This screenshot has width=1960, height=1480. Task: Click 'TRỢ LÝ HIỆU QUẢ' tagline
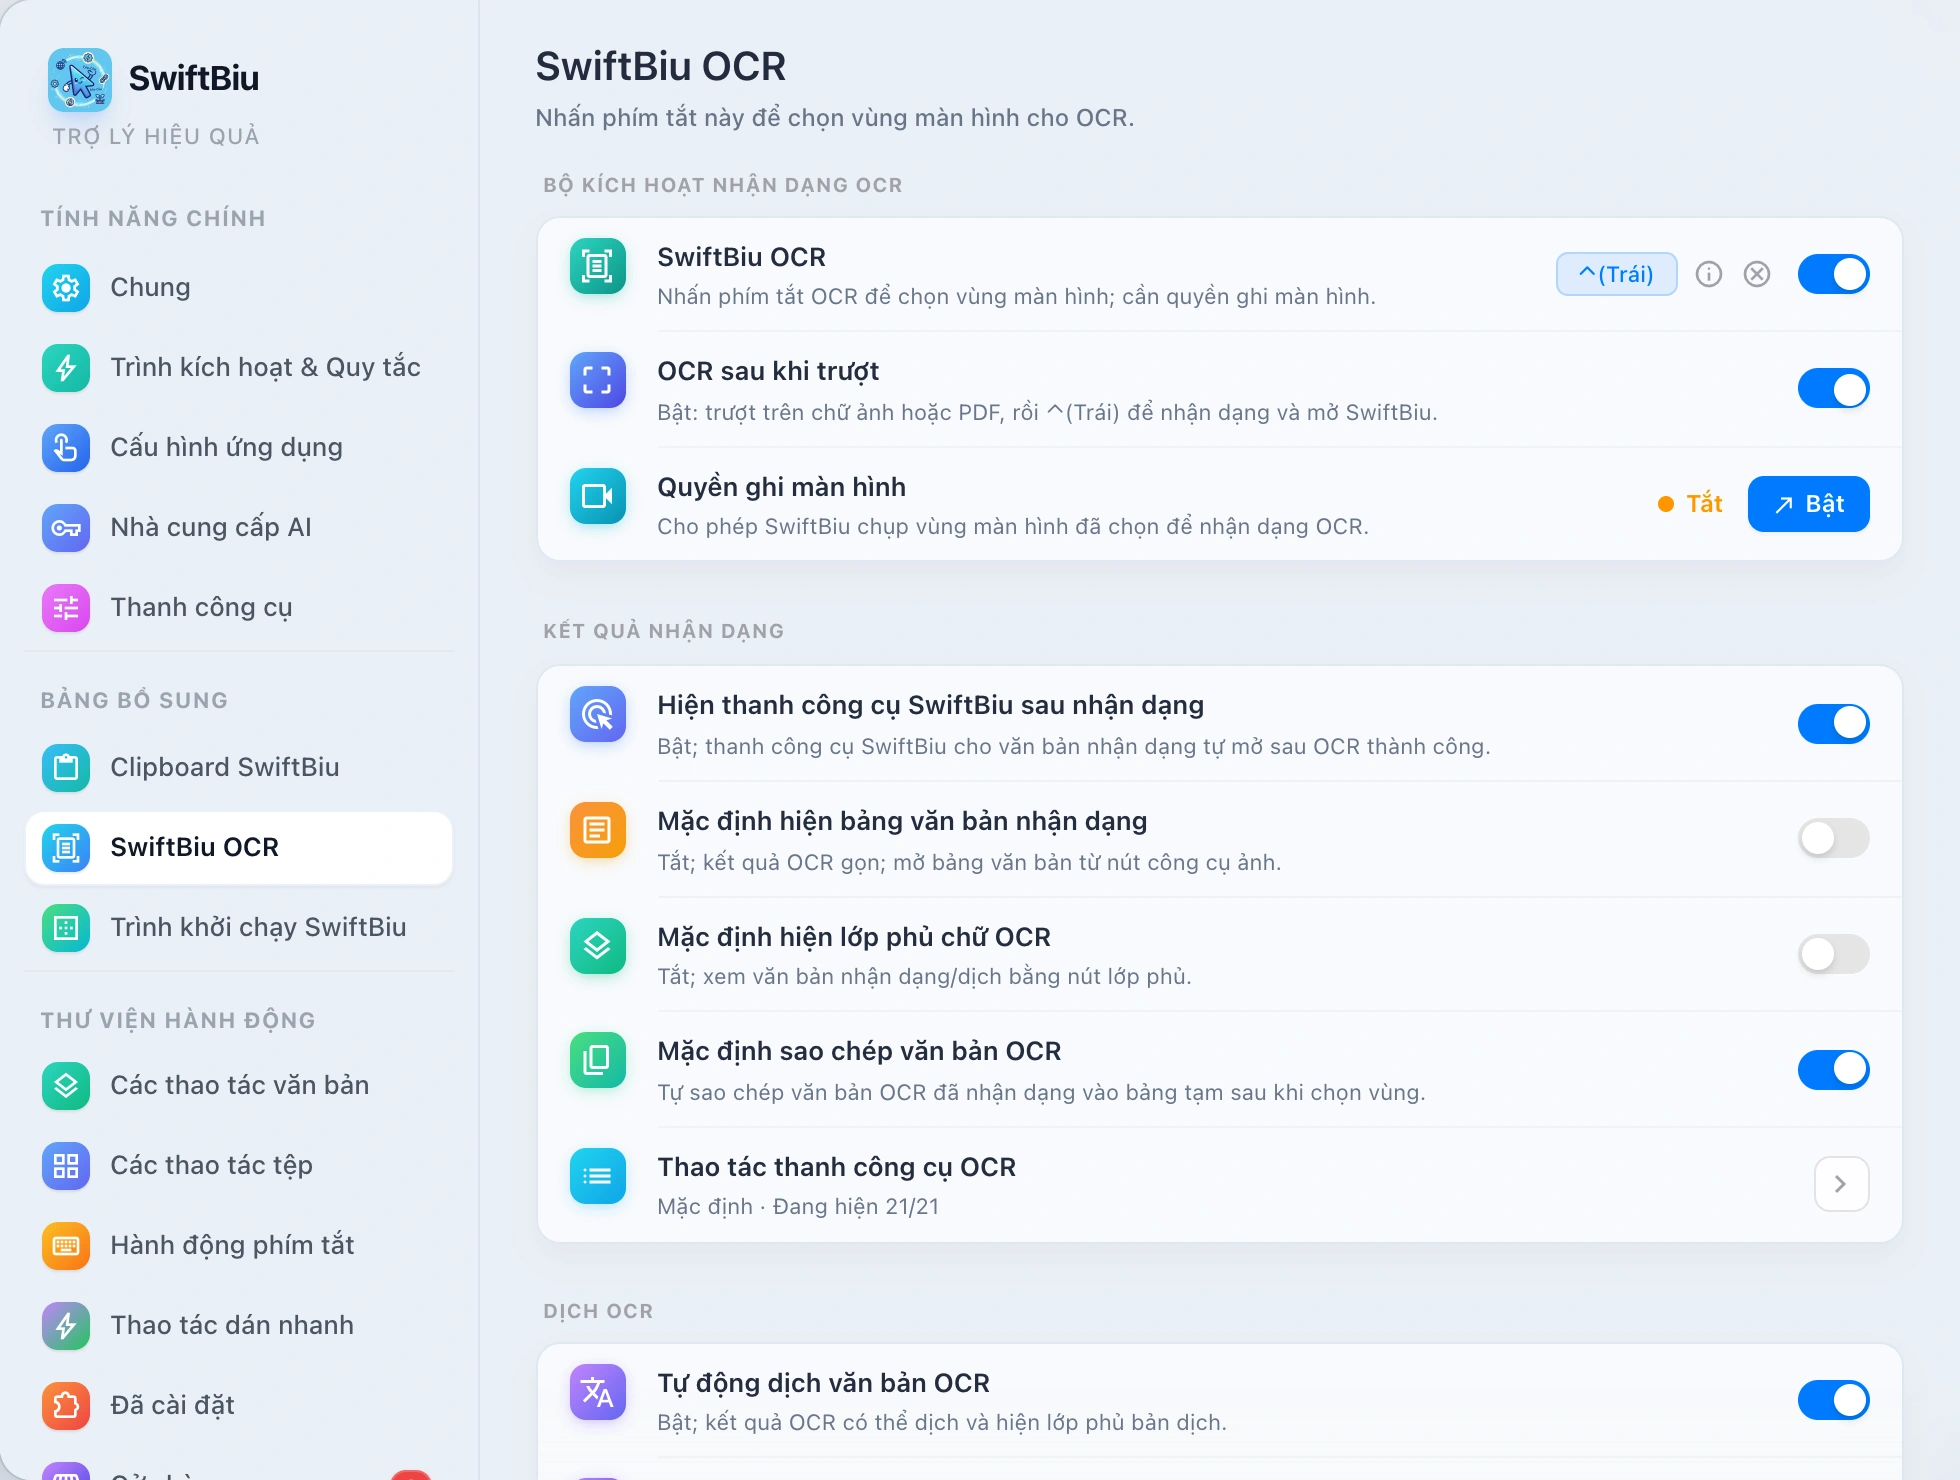(156, 136)
